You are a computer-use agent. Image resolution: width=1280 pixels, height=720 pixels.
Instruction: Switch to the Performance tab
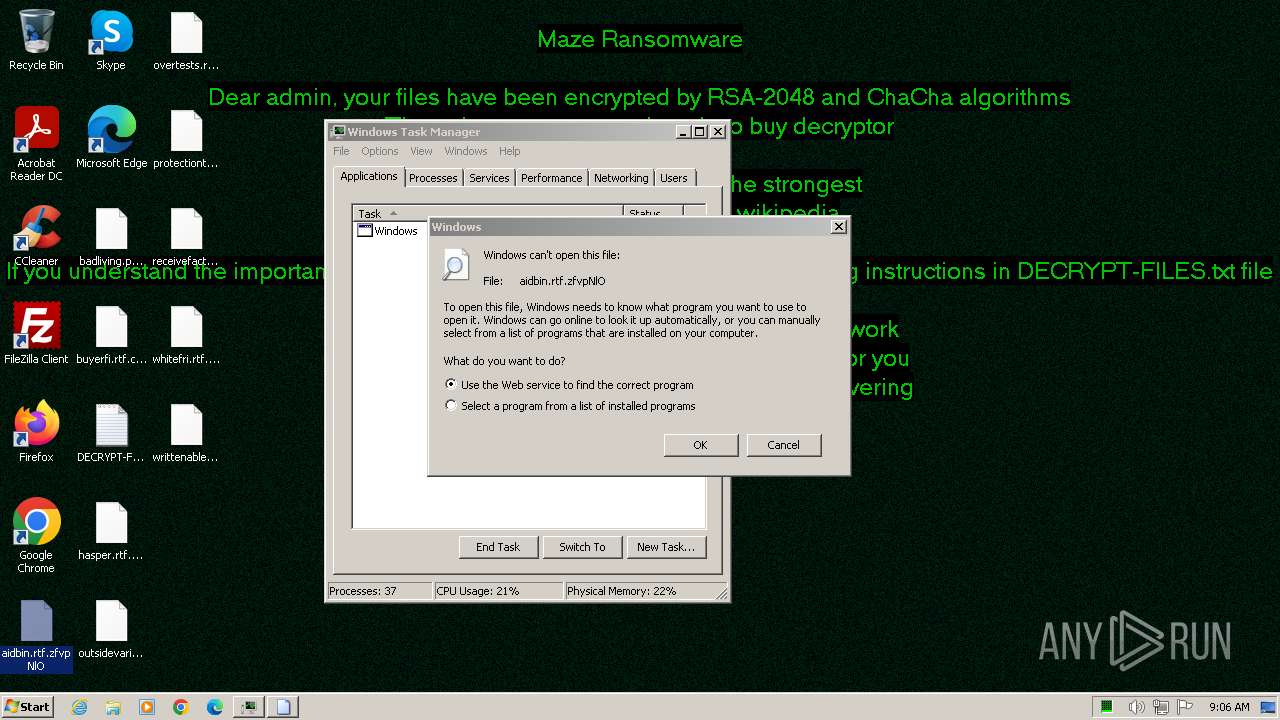tap(551, 178)
